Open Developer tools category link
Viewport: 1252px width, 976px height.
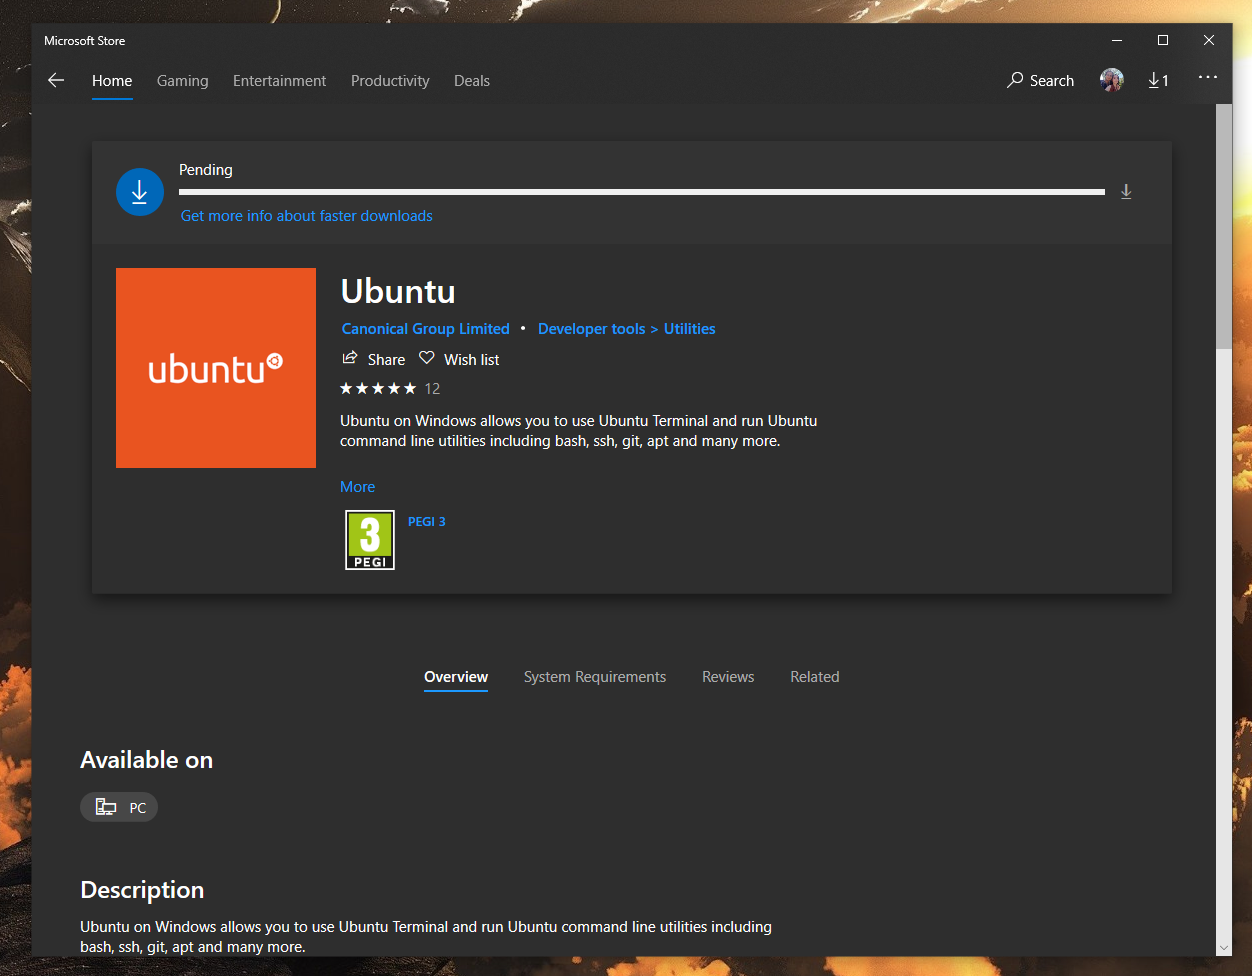pyautogui.click(x=592, y=329)
